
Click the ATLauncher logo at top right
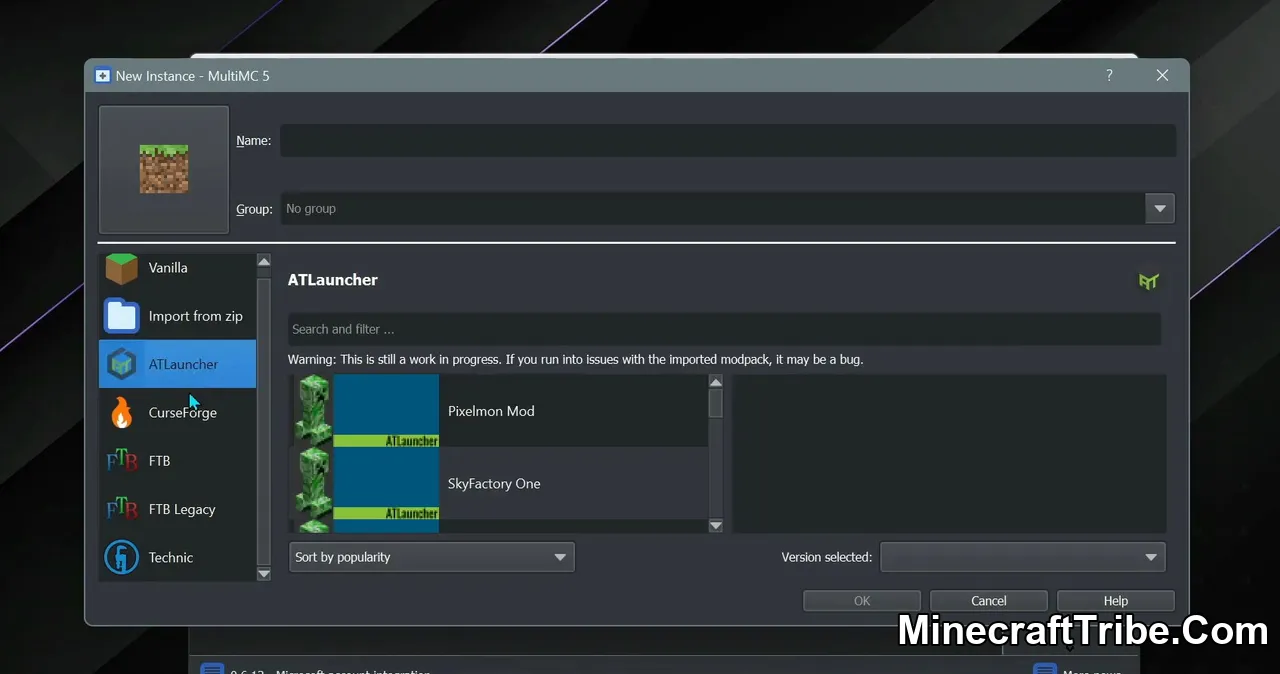click(1148, 281)
